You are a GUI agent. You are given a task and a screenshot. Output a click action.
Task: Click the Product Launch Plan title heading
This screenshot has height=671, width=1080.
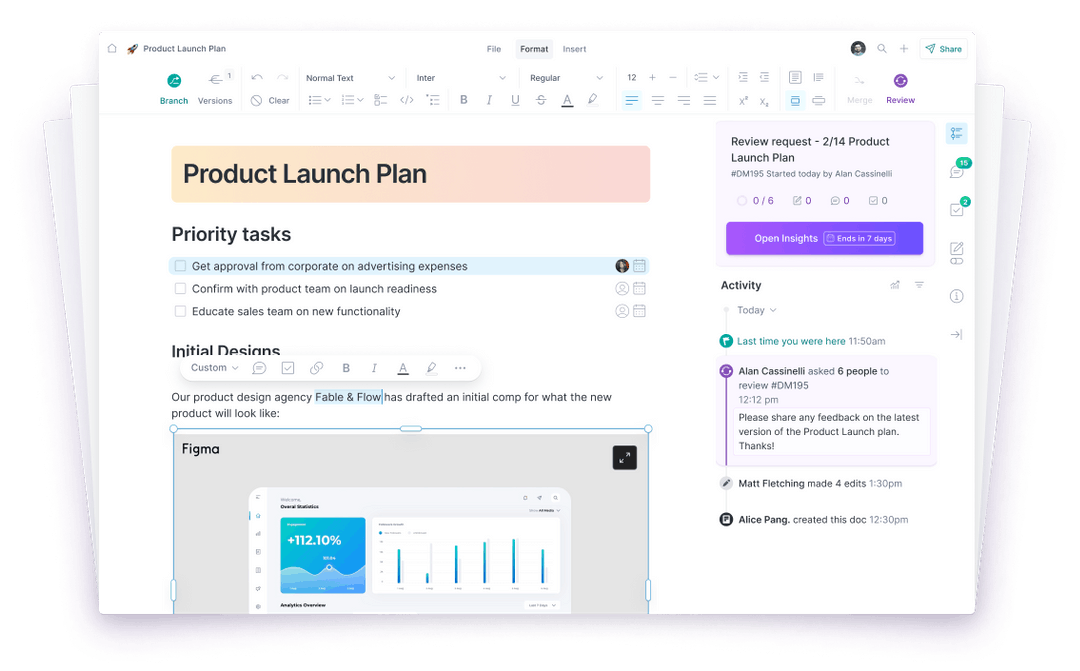[x=304, y=174]
